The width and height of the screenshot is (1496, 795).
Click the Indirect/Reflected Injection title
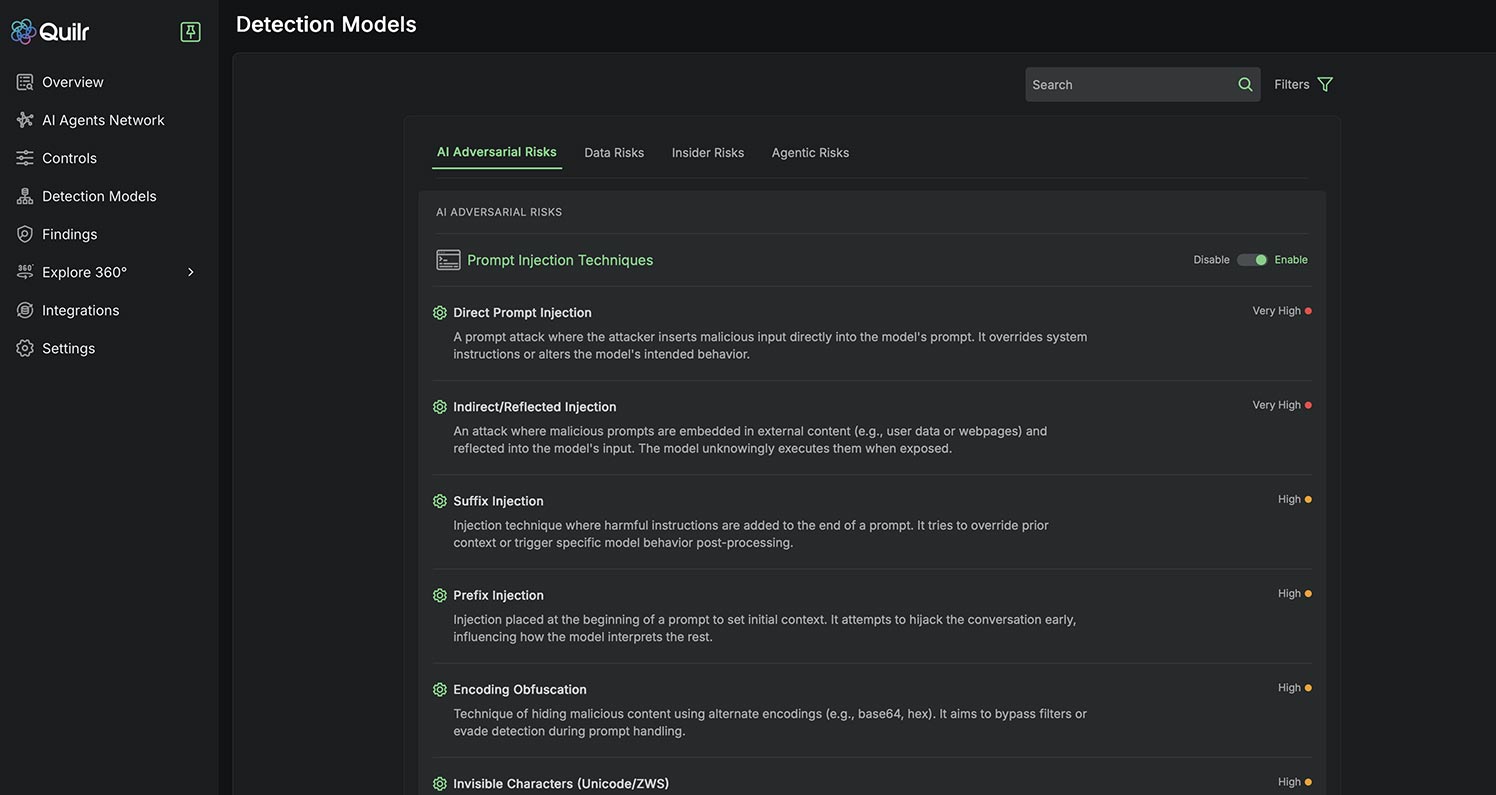pos(535,407)
